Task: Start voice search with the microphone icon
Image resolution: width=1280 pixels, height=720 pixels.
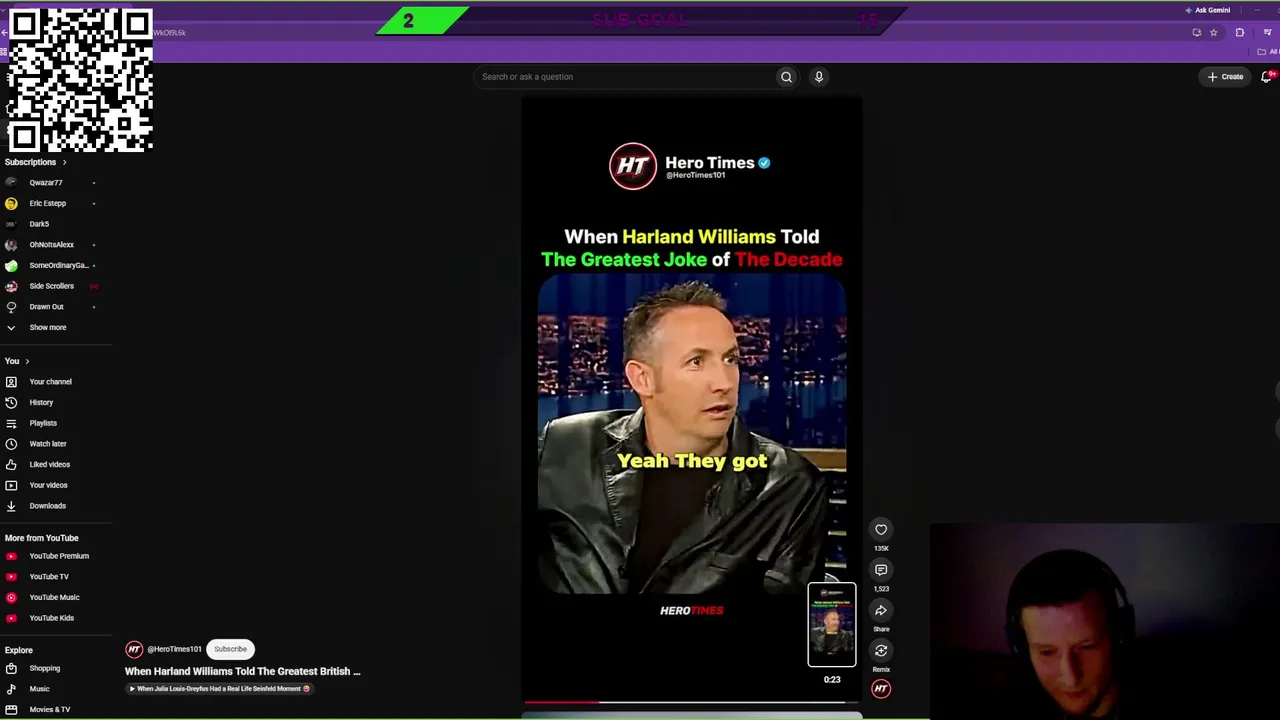Action: (819, 77)
